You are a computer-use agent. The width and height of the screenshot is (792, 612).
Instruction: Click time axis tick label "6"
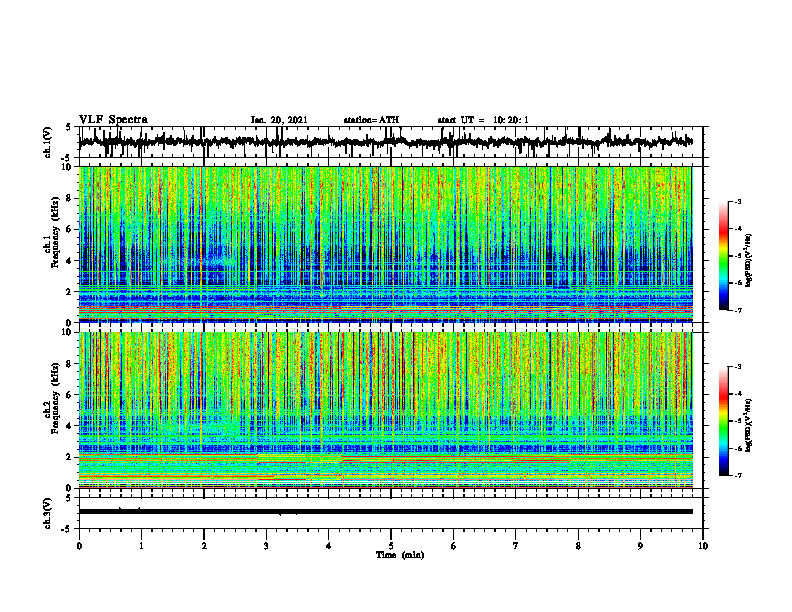click(x=454, y=546)
